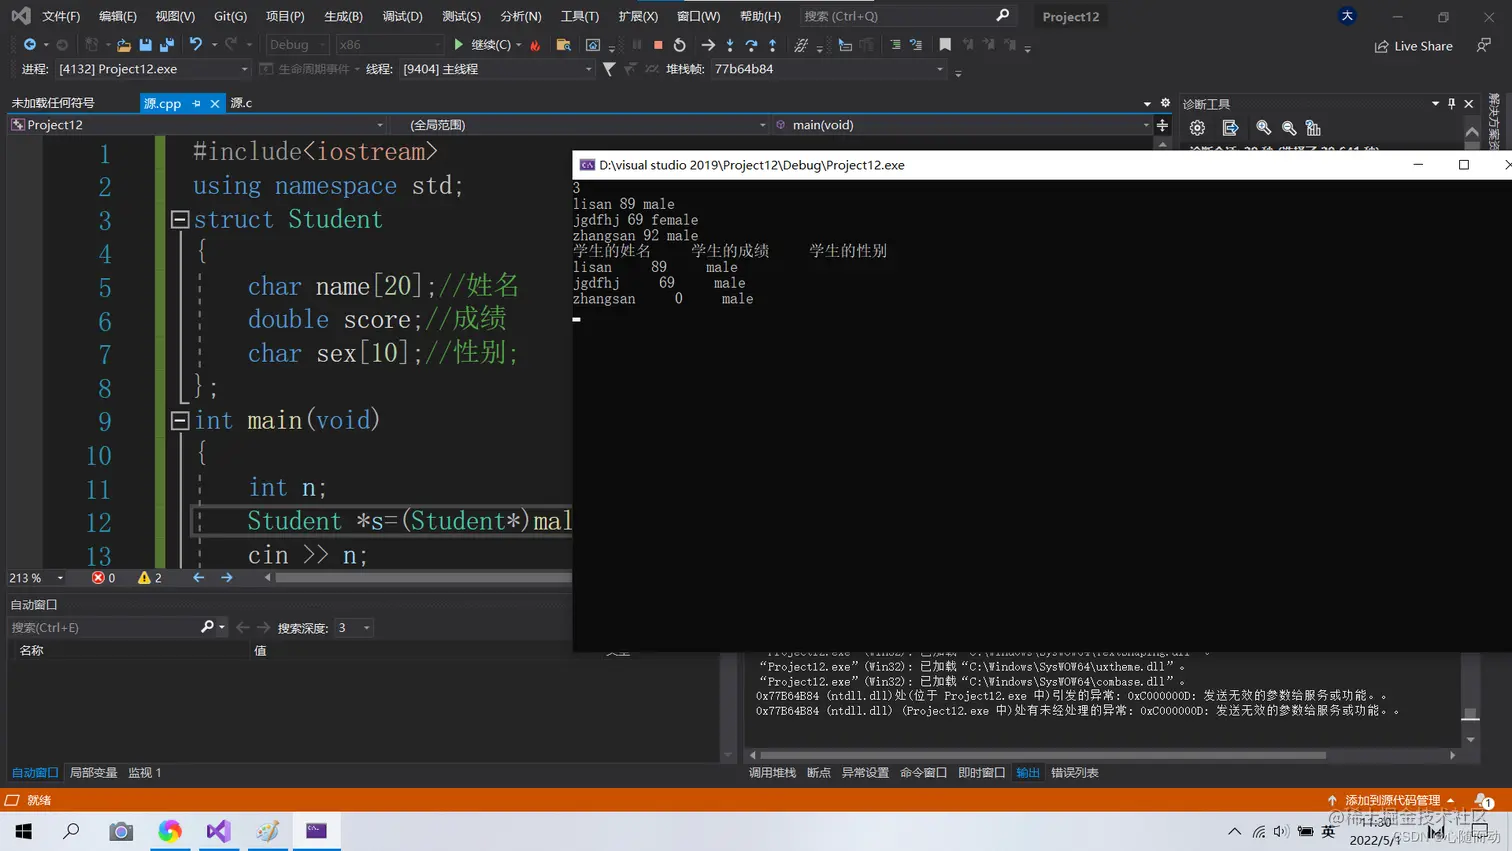Open the 文件(F) menu
Image resolution: width=1512 pixels, height=851 pixels.
click(x=61, y=16)
